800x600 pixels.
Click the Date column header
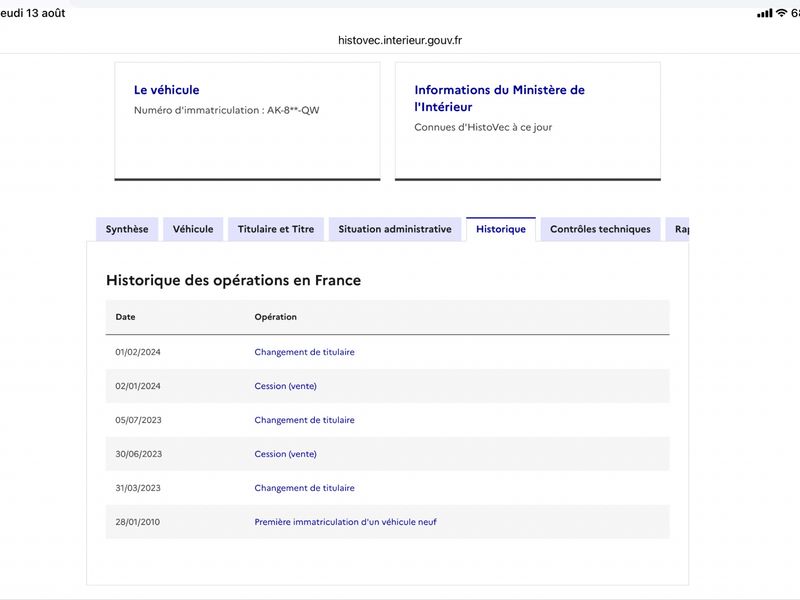pos(126,317)
